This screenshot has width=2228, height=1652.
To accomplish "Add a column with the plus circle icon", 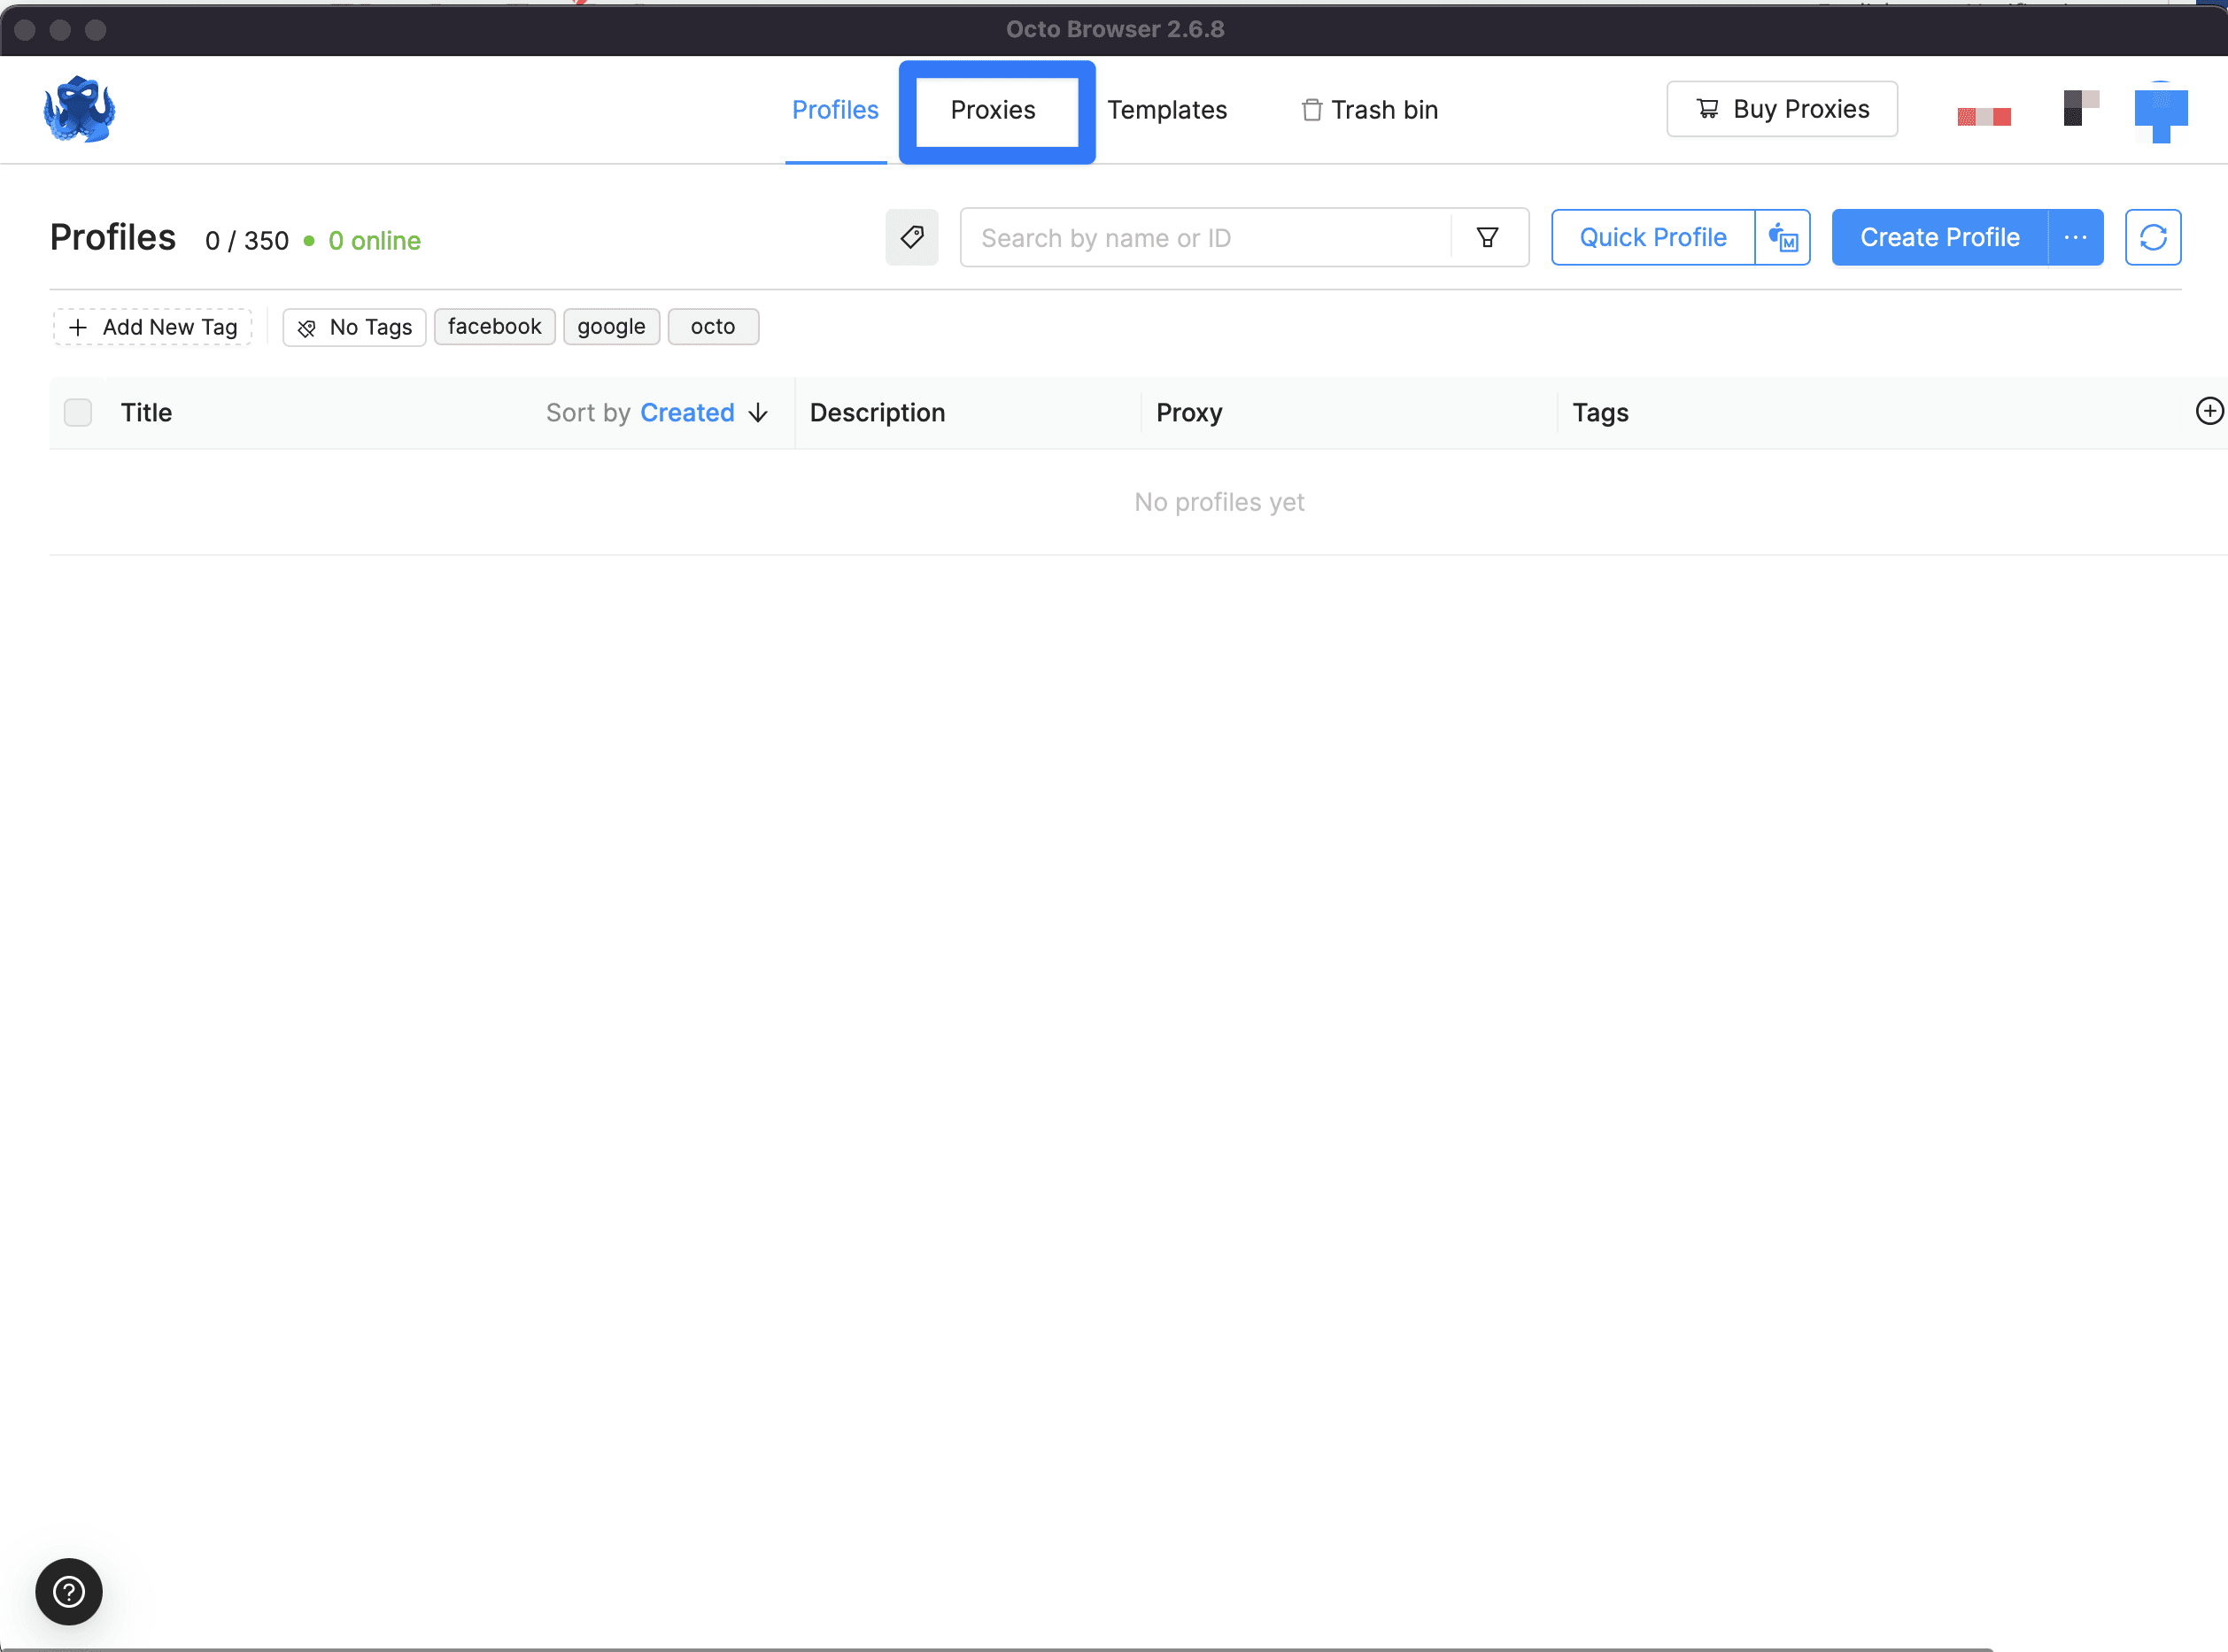I will (x=2209, y=411).
